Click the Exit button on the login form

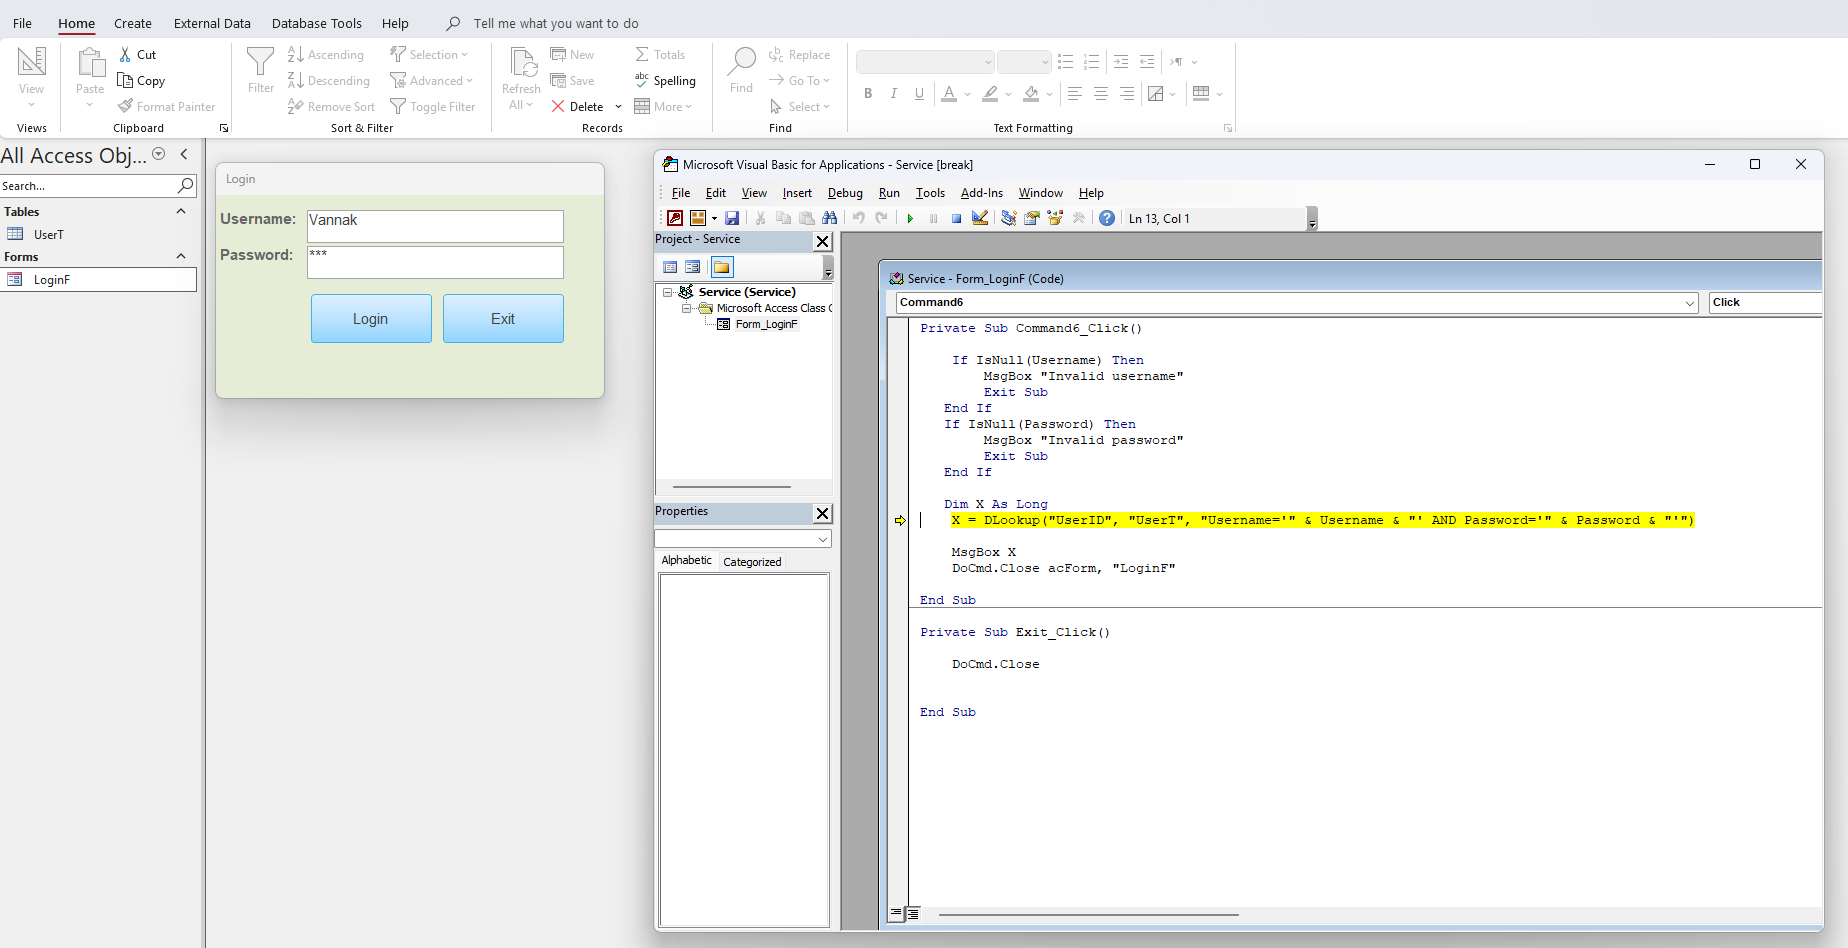coord(503,319)
